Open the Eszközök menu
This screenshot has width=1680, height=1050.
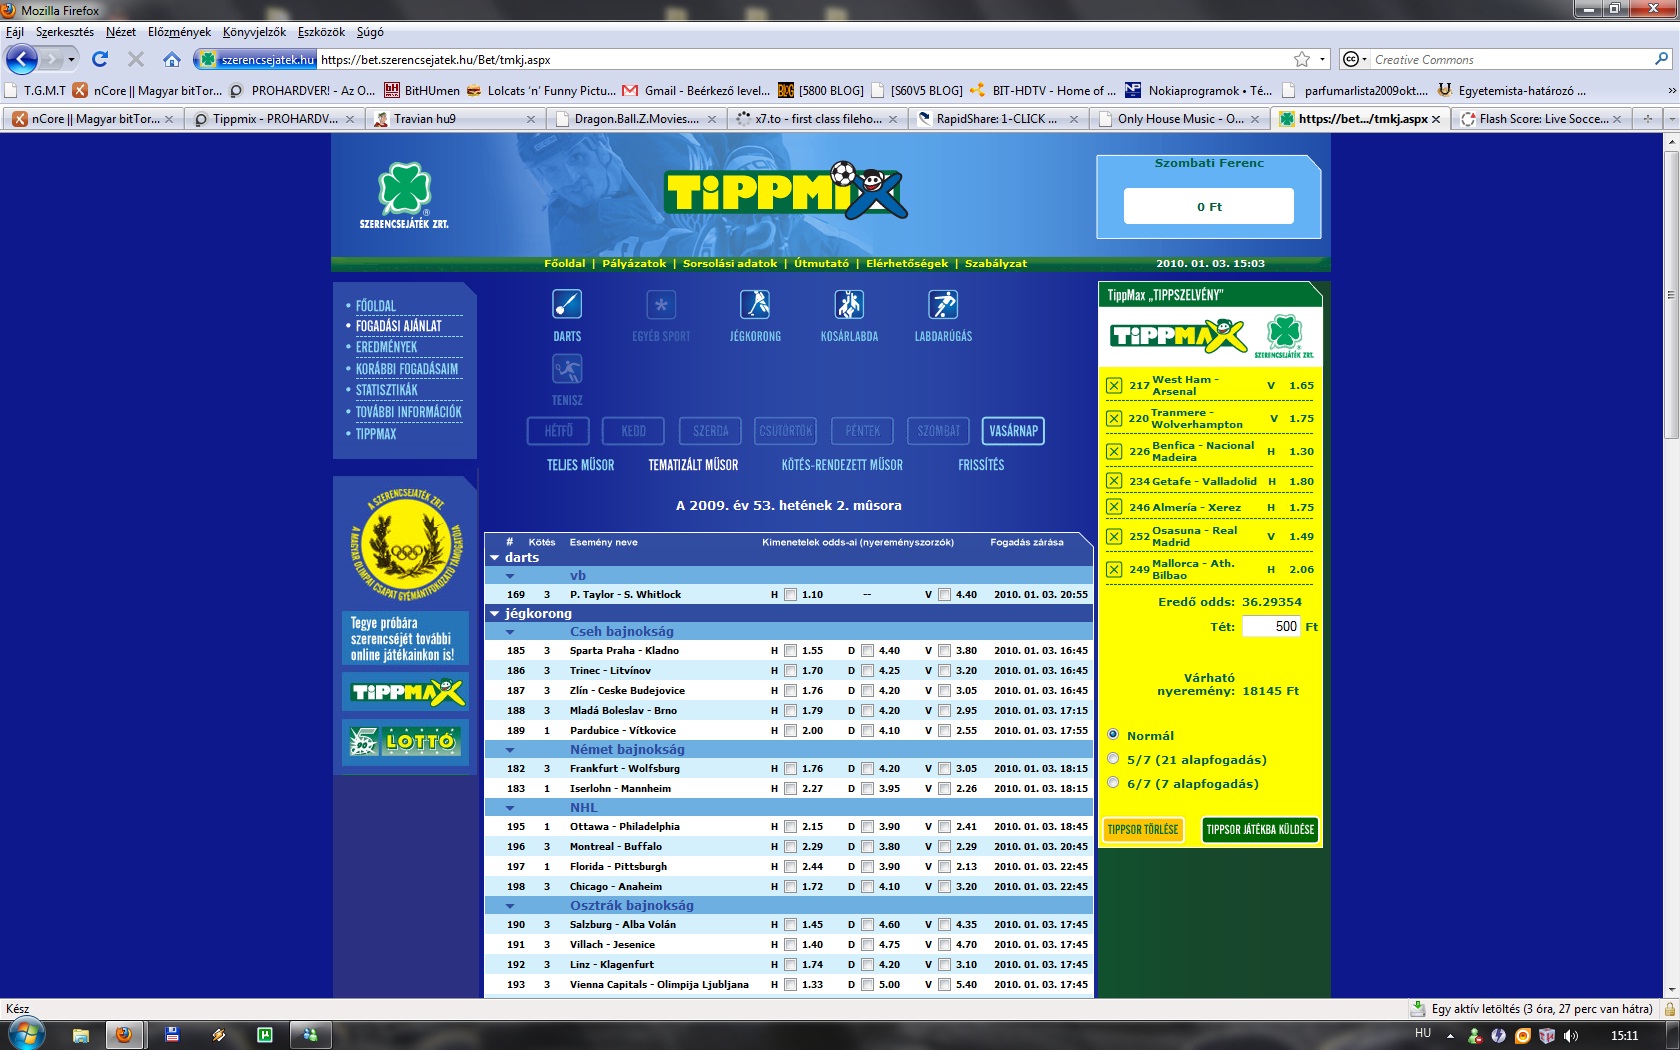coord(321,32)
